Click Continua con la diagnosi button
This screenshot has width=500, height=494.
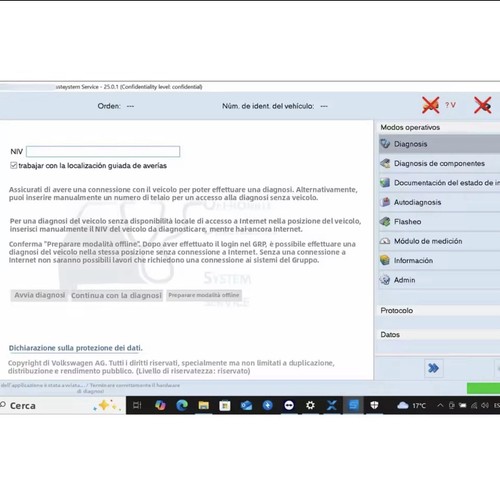point(116,296)
